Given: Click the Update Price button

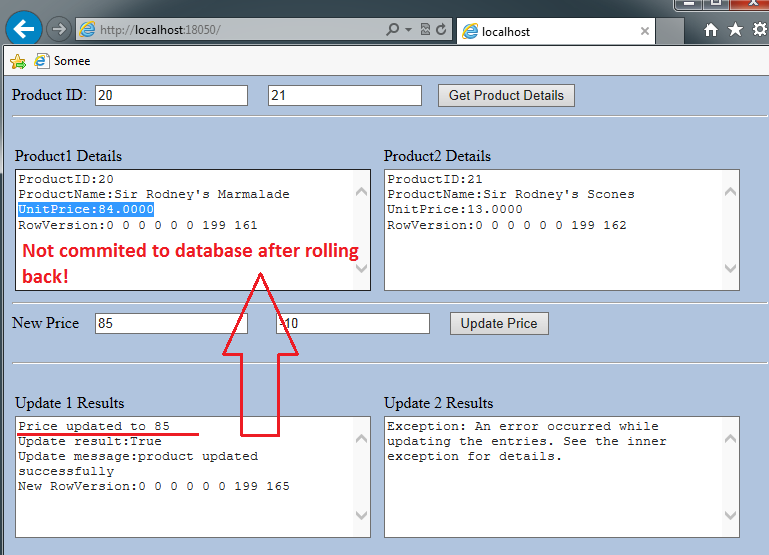Looking at the screenshot, I should coord(499,323).
